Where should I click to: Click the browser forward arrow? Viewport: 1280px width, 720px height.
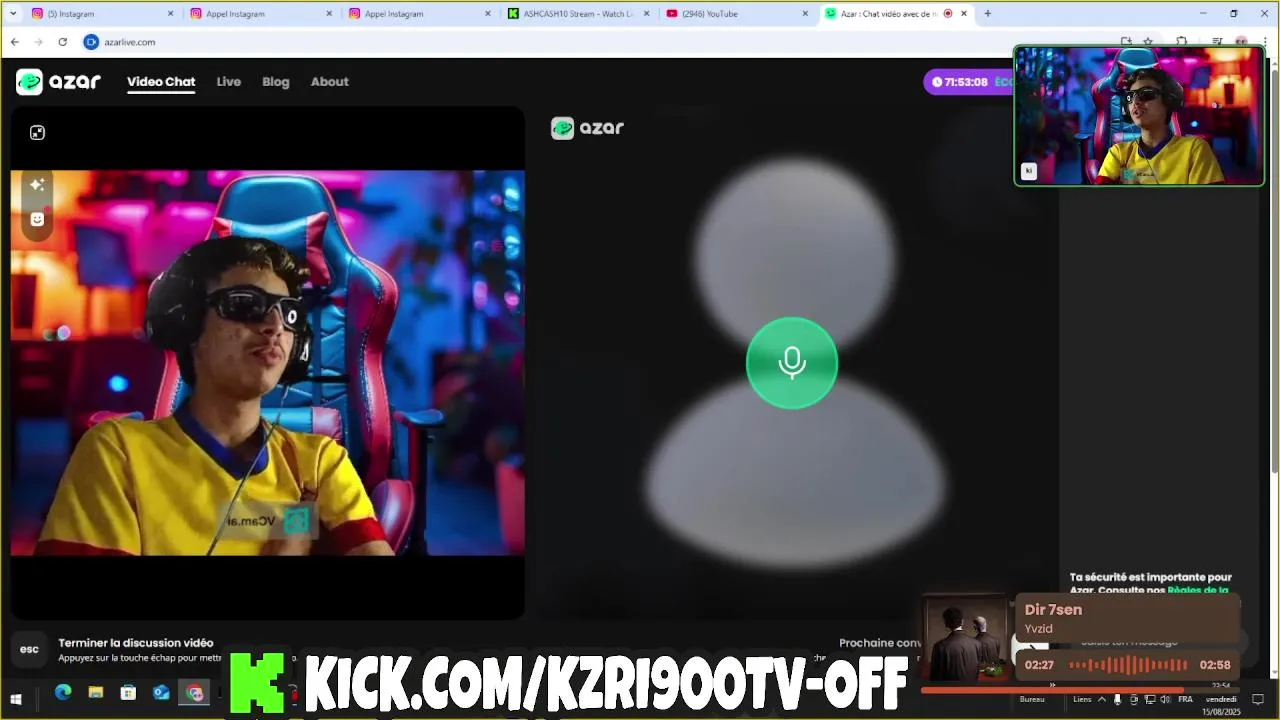[39, 42]
